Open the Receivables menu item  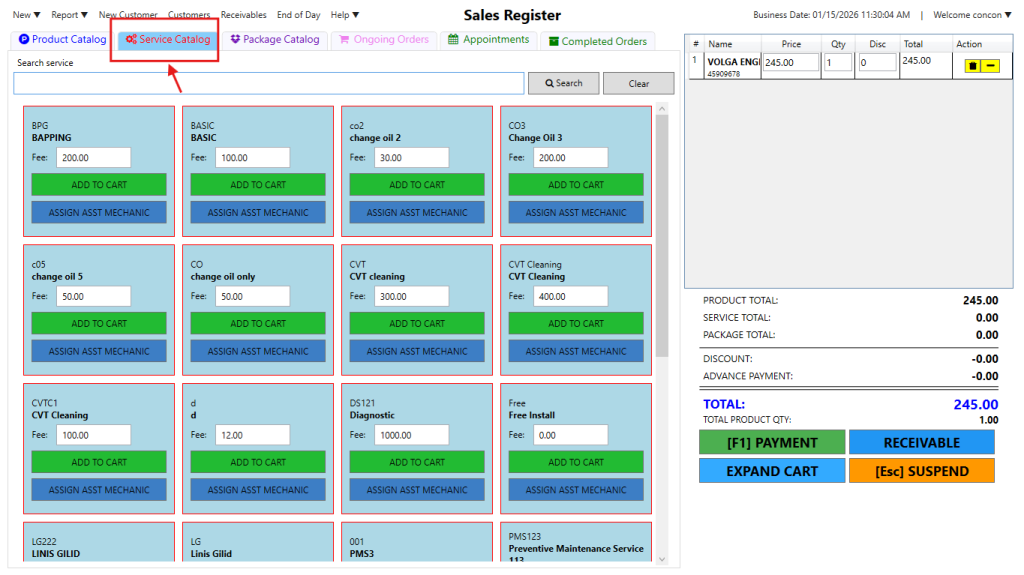(243, 15)
